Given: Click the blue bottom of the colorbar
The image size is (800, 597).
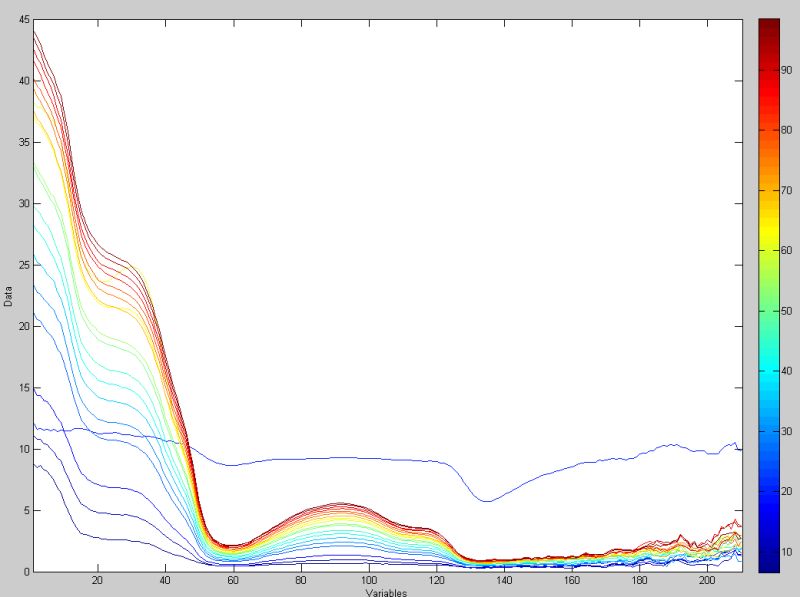Looking at the screenshot, I should point(769,555).
